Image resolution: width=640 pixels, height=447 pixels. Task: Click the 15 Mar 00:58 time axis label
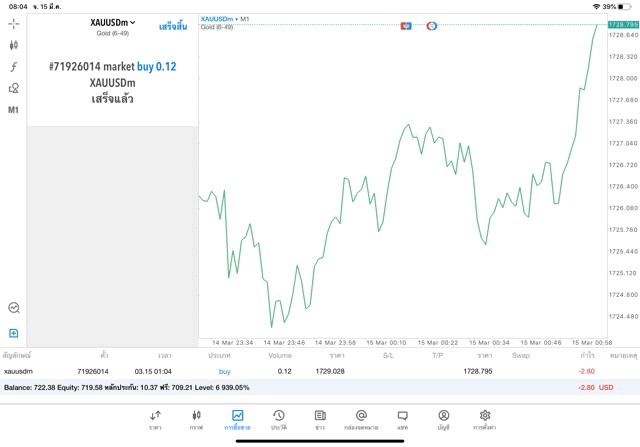click(x=592, y=343)
